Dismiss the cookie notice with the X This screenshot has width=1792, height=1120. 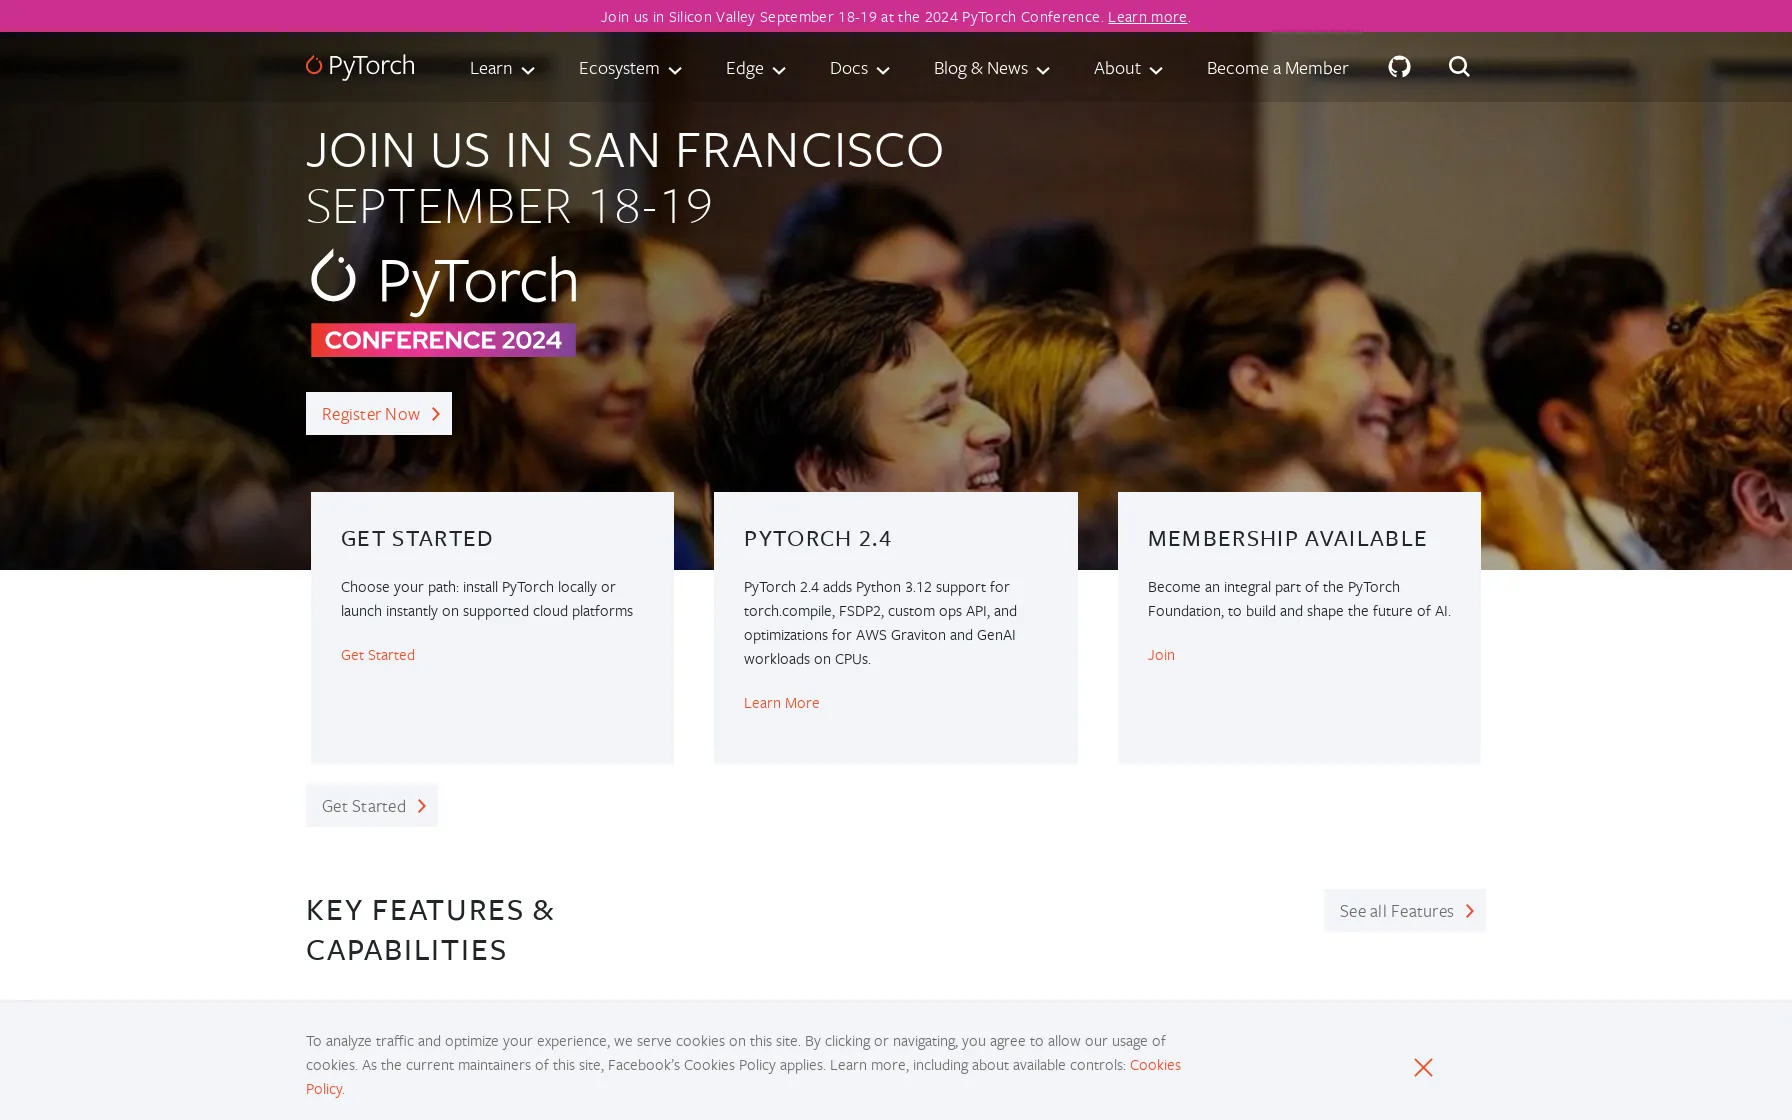click(1423, 1067)
